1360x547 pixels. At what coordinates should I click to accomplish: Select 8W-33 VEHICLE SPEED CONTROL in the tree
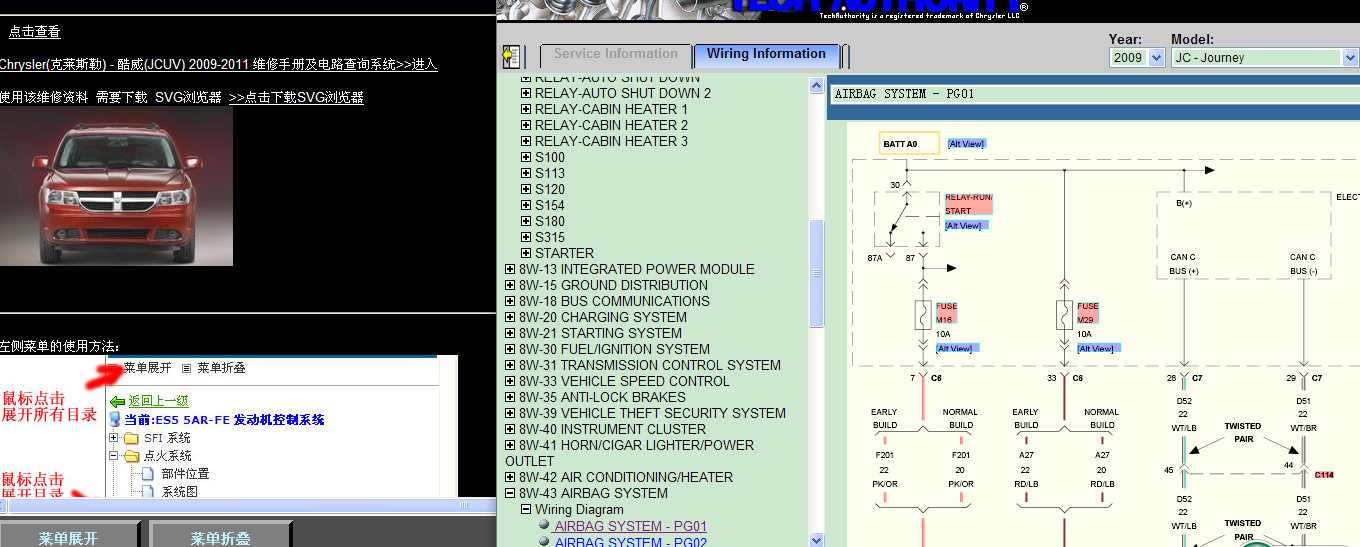(624, 381)
